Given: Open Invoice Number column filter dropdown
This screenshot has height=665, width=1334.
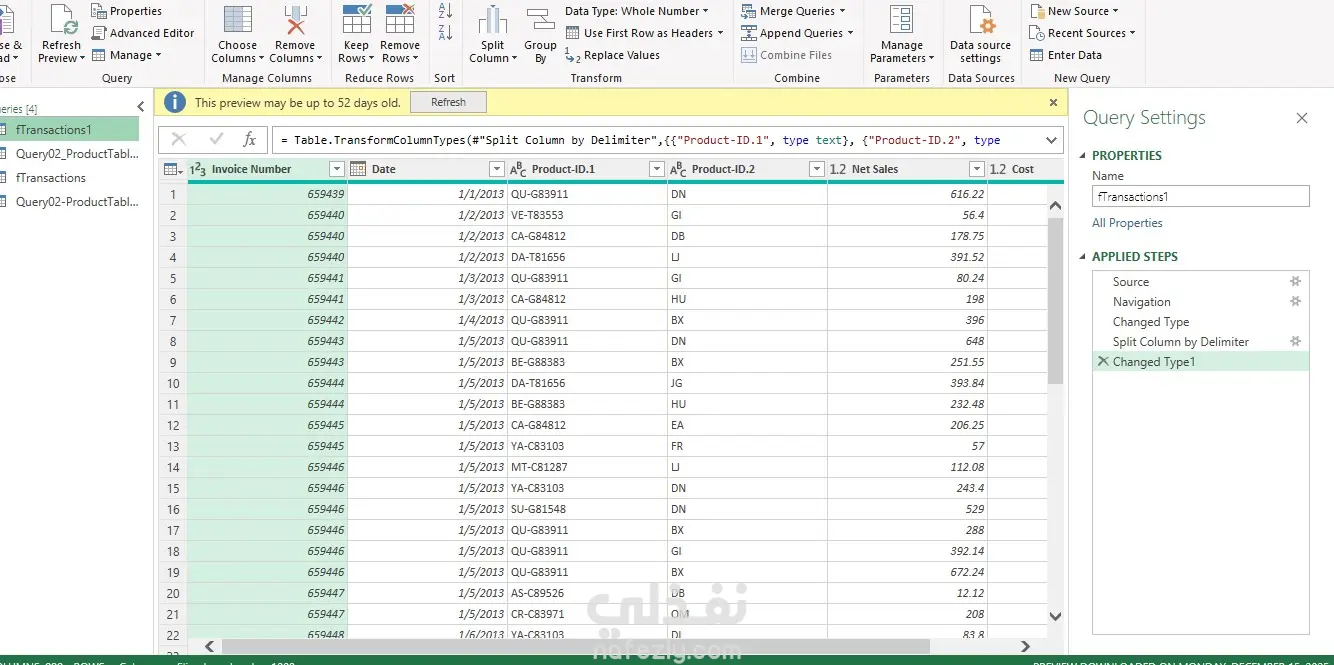Looking at the screenshot, I should tap(336, 169).
